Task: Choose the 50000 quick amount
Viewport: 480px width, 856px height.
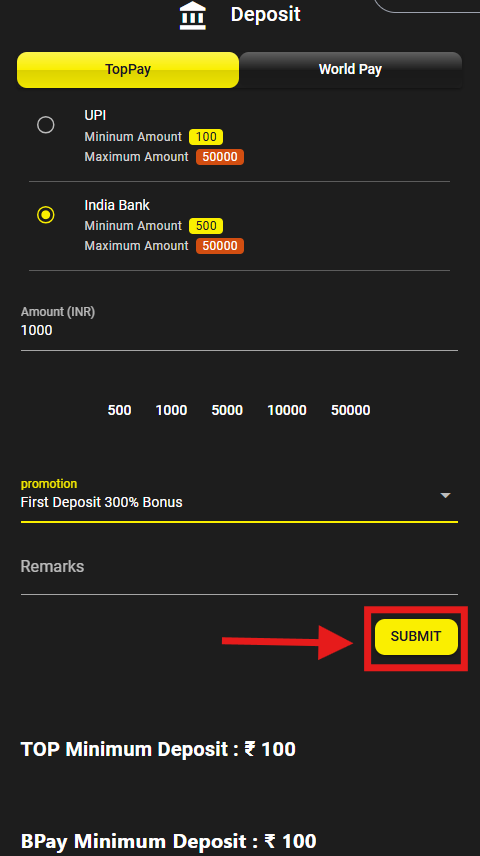Action: (351, 410)
